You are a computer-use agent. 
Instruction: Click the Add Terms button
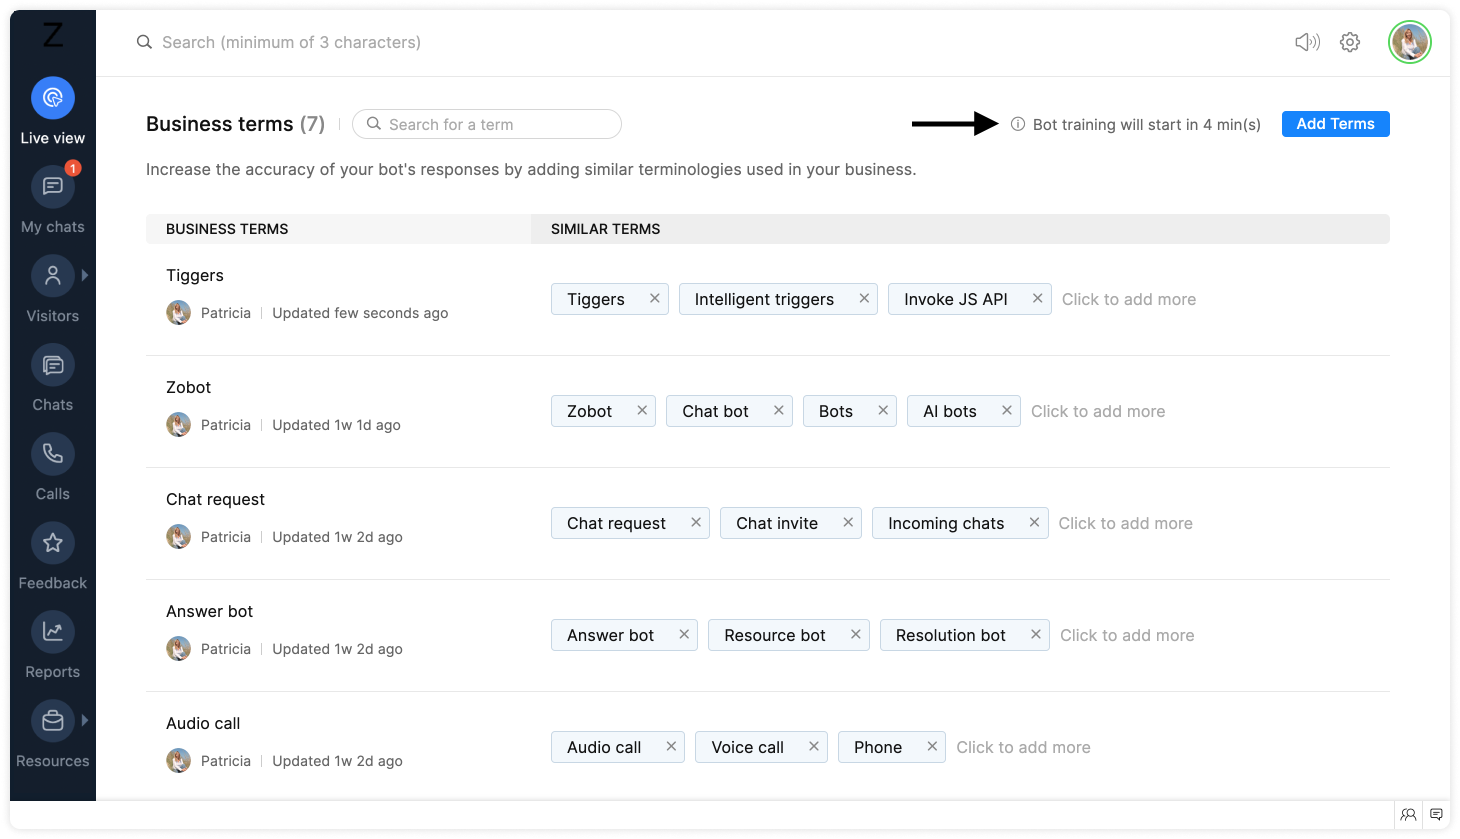1335,124
